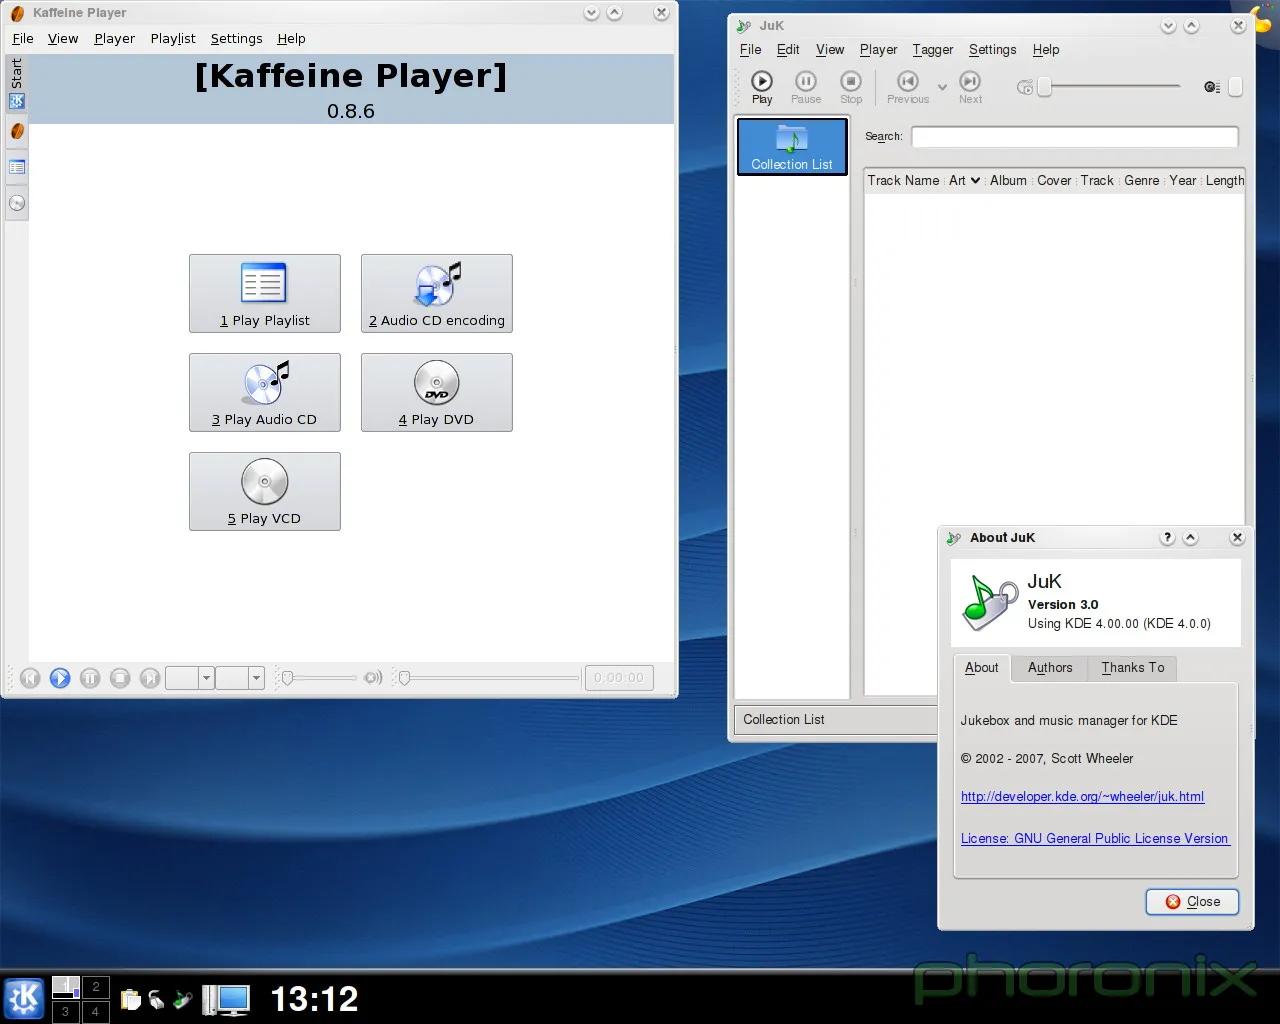This screenshot has height=1024, width=1280.
Task: Select the Start tab in Kaffeine sidebar
Action: [17, 83]
